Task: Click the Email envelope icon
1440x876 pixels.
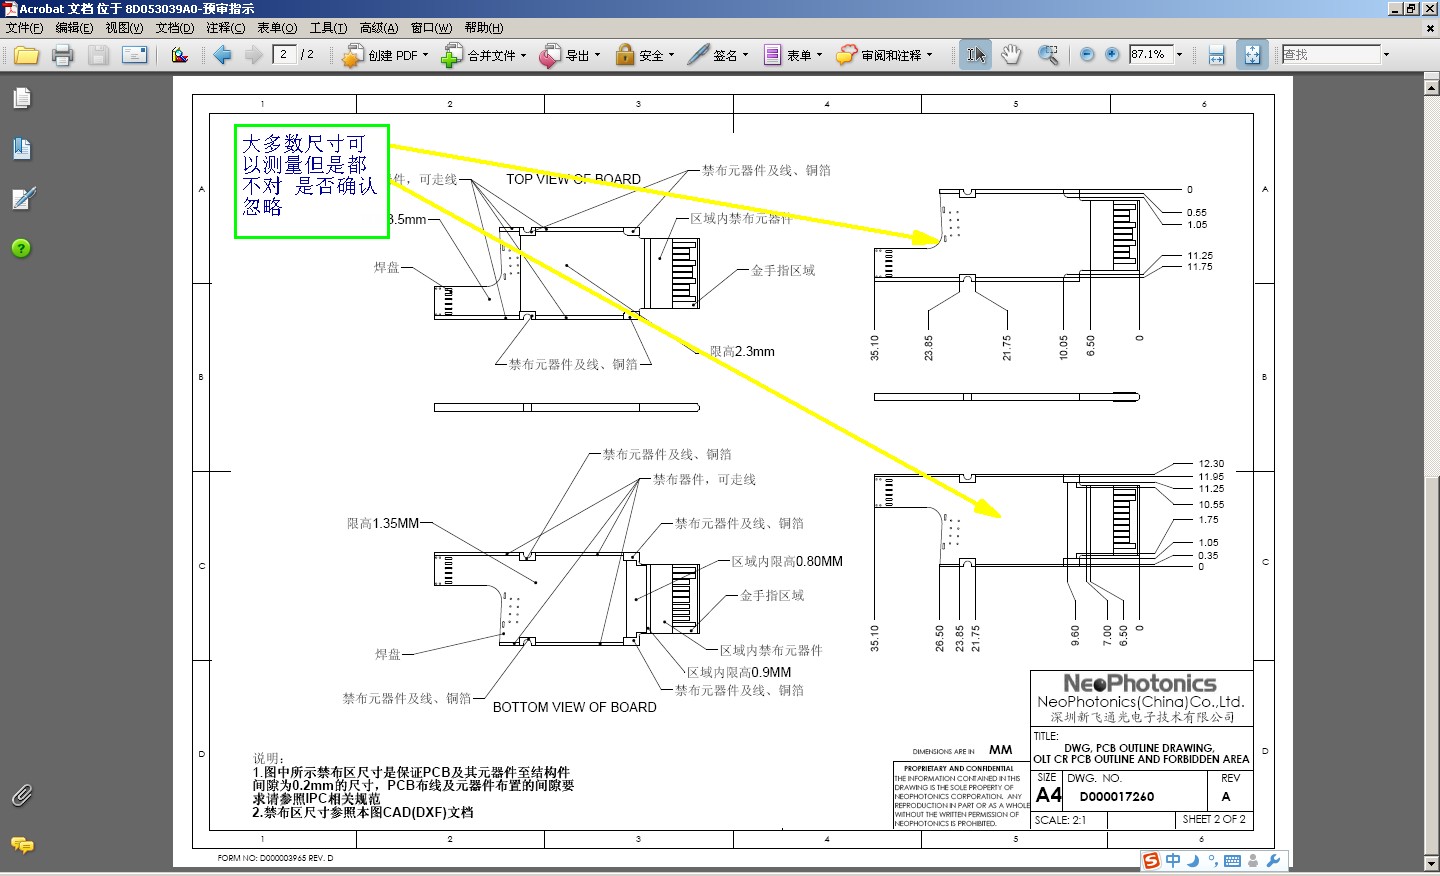Action: 134,55
